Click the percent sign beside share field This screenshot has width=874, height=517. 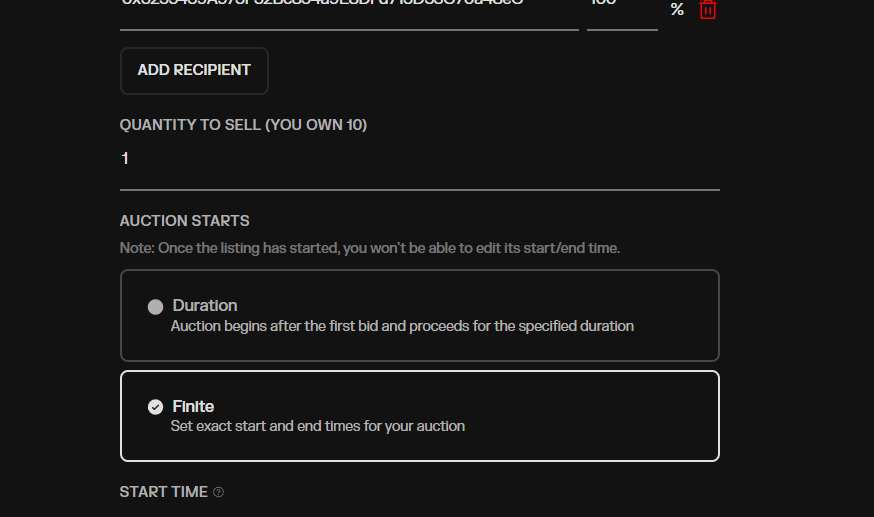pyautogui.click(x=677, y=10)
